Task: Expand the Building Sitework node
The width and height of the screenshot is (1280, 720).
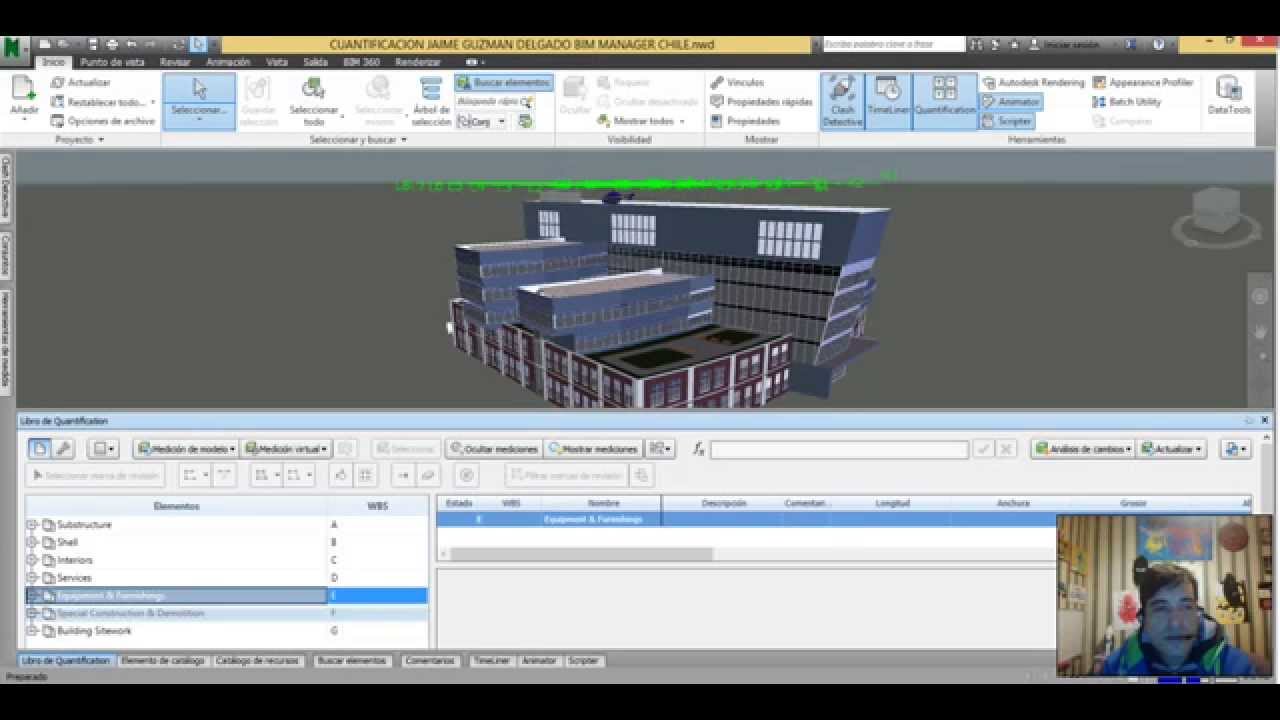Action: click(32, 631)
